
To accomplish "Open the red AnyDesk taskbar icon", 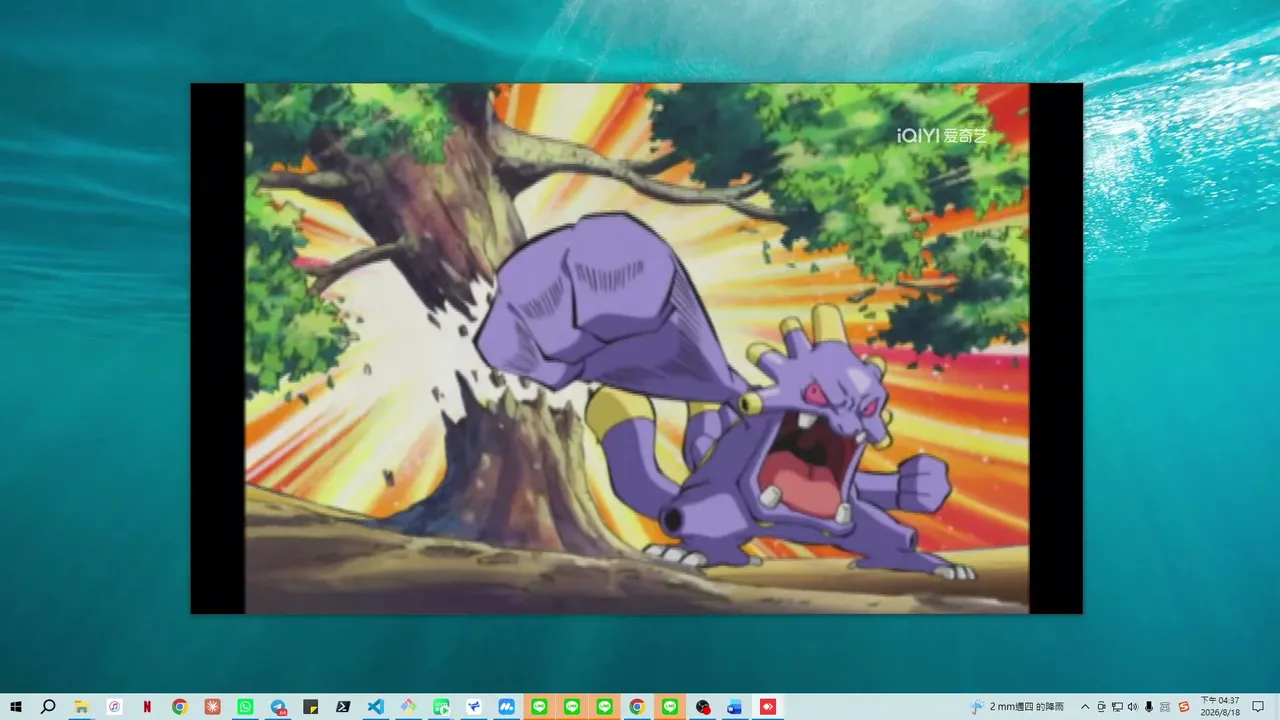I will point(767,706).
